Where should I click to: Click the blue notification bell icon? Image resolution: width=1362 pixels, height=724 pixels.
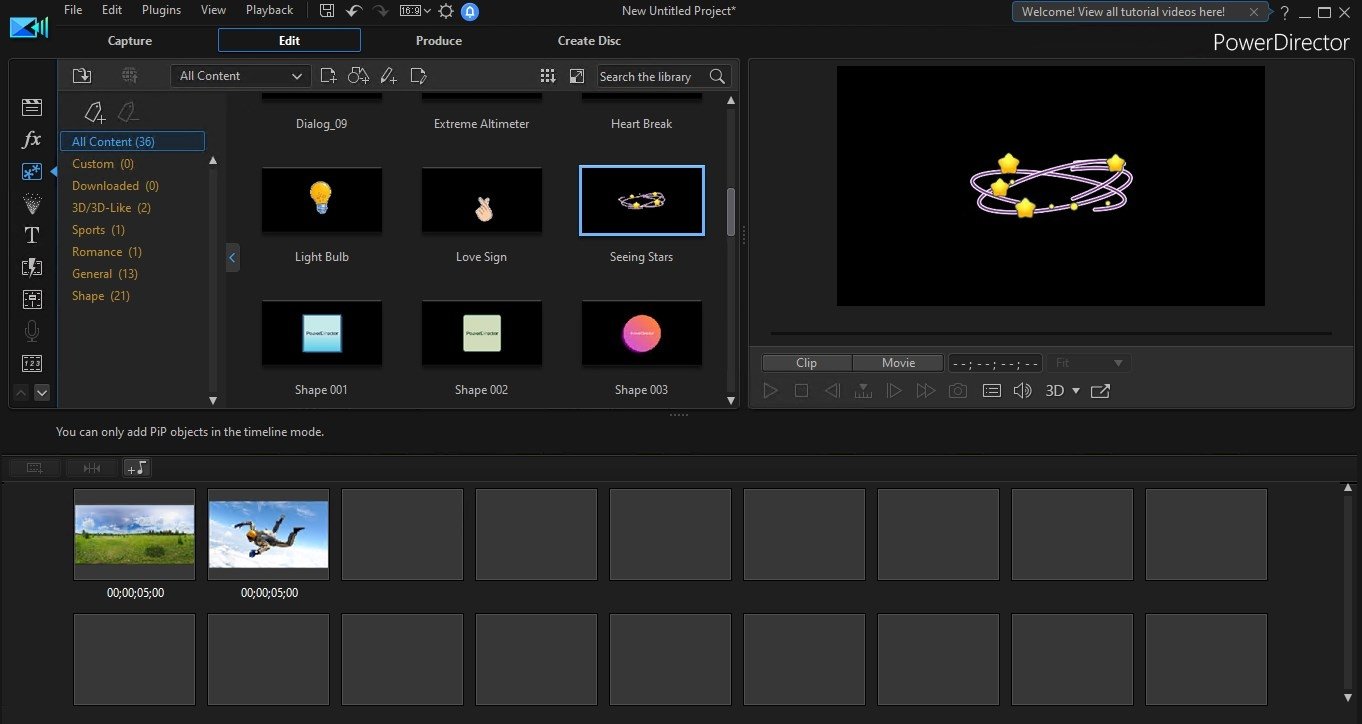coord(470,11)
